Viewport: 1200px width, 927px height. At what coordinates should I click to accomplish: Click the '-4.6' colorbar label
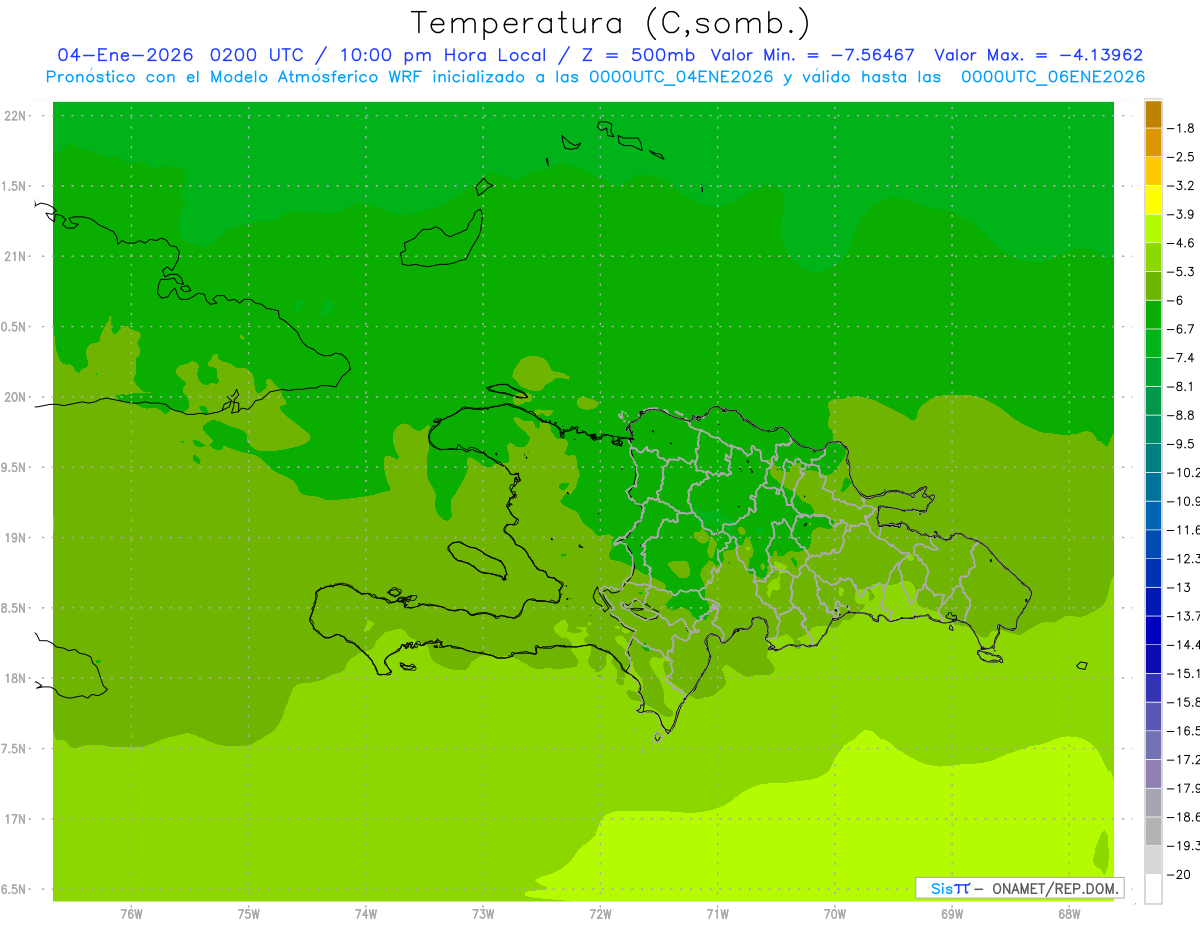pos(1181,243)
